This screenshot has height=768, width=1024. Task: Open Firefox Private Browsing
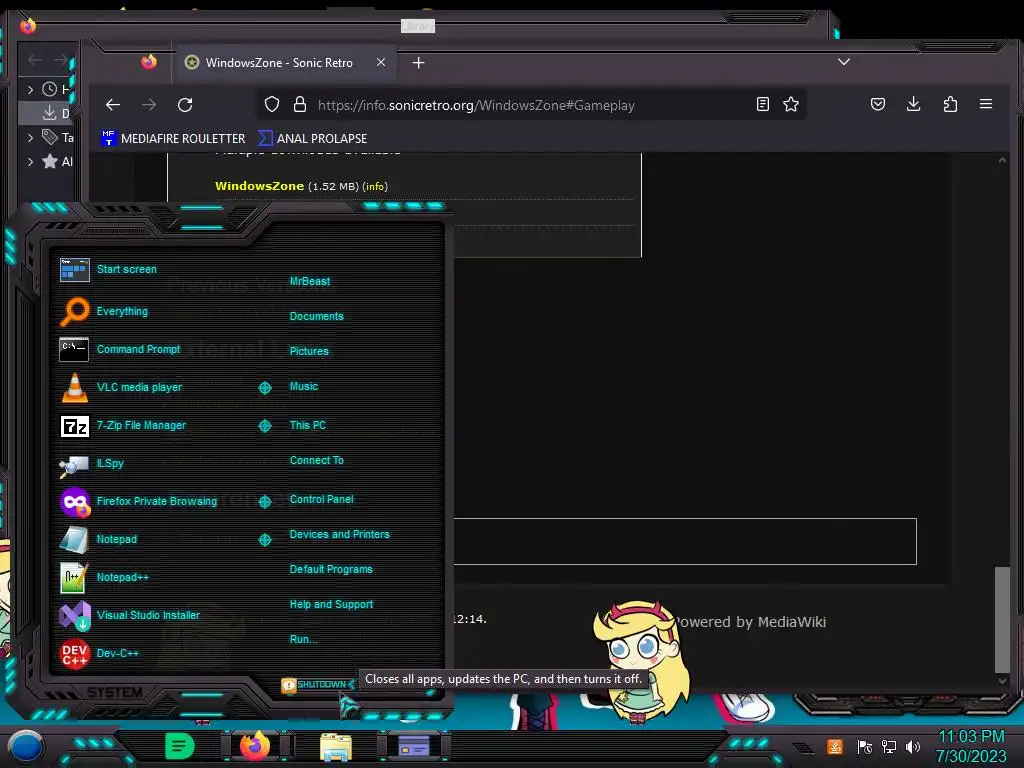point(157,501)
